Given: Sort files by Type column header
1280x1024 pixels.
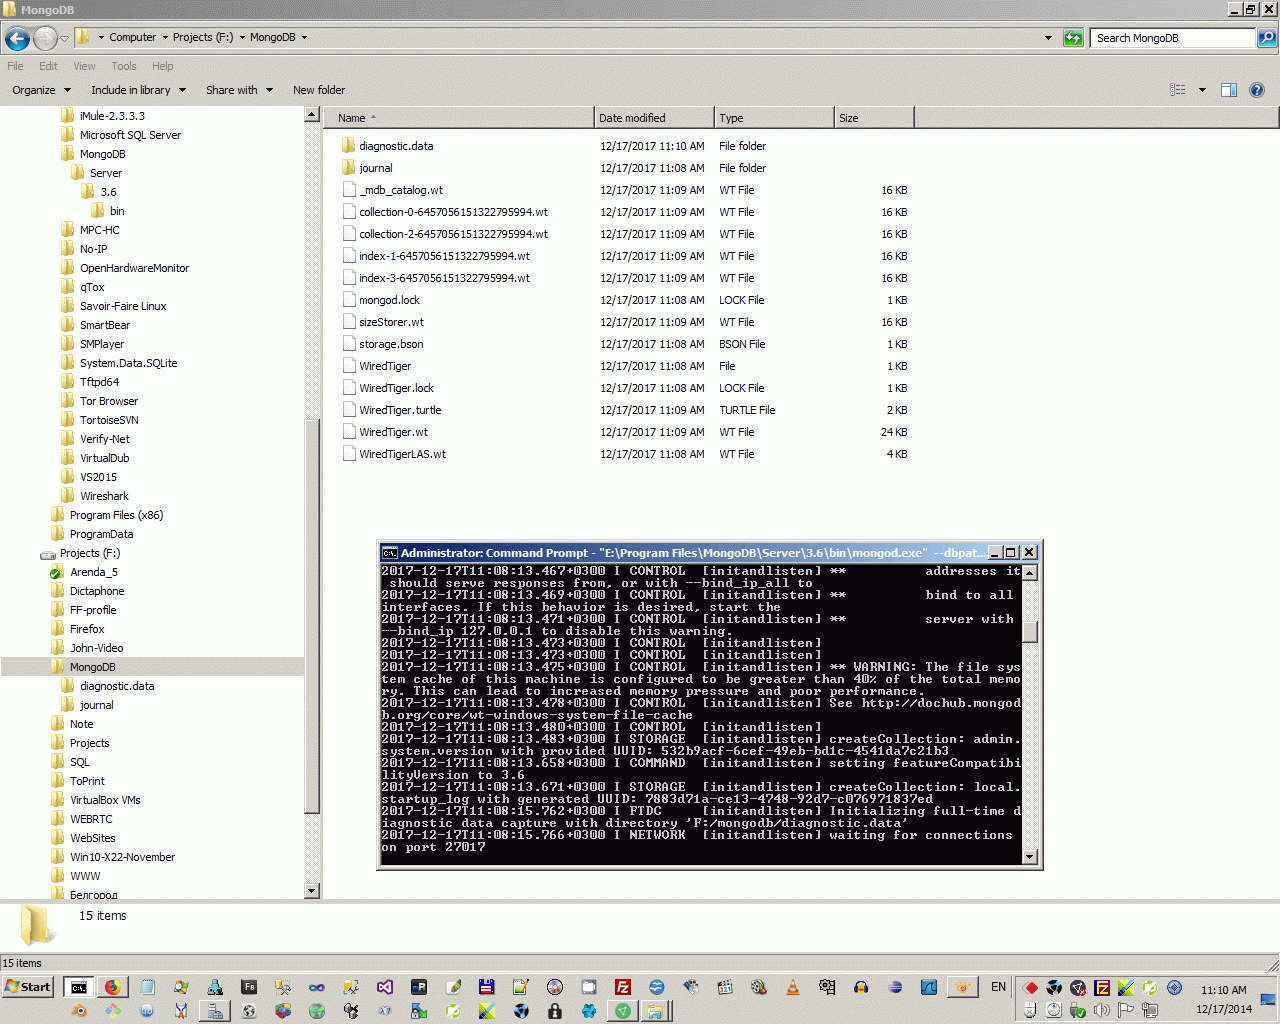Looking at the screenshot, I should point(774,118).
